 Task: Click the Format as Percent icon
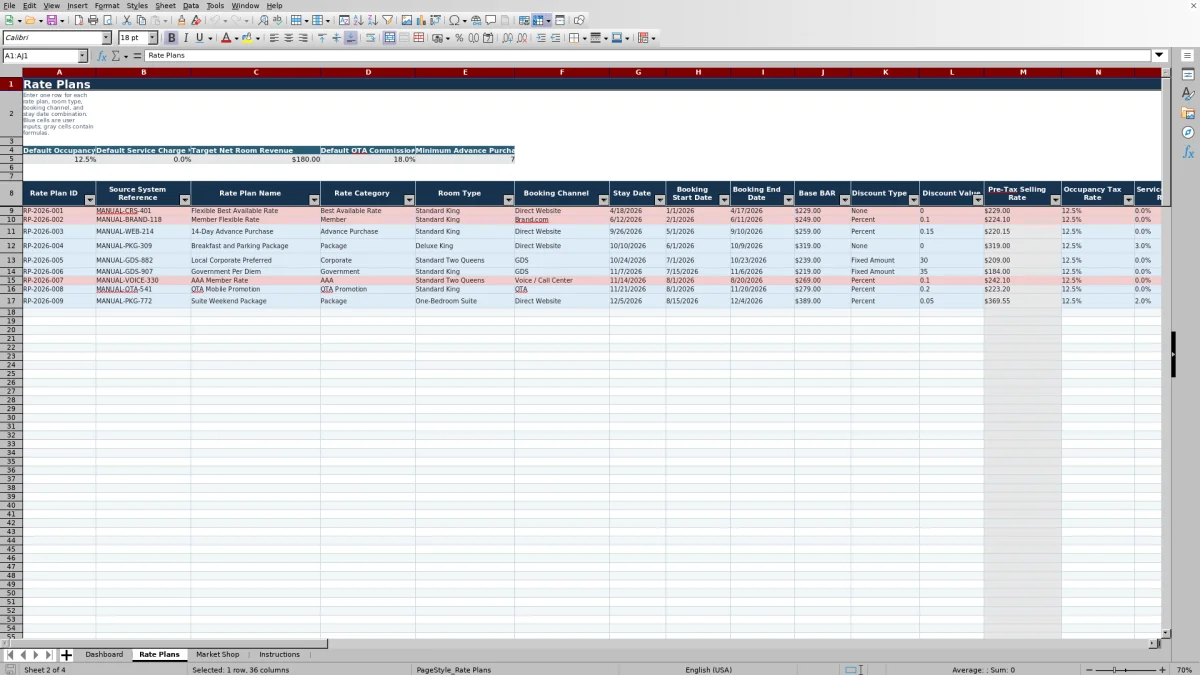click(x=459, y=38)
